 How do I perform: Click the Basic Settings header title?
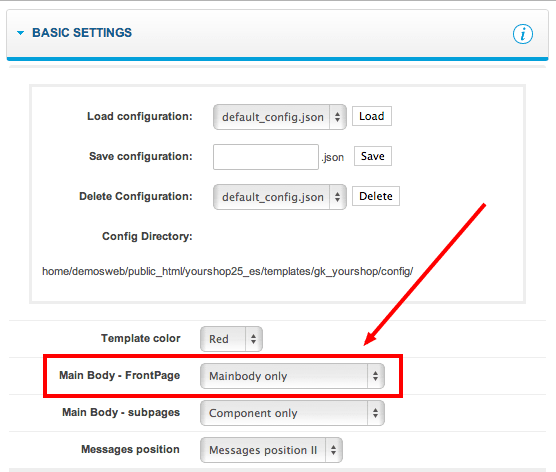tap(82, 33)
